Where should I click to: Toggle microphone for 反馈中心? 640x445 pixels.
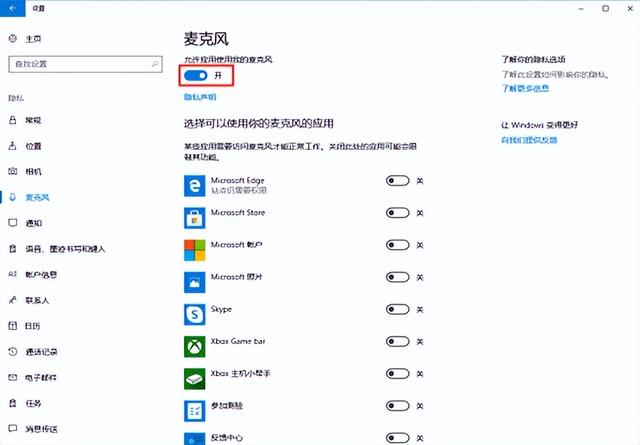click(398, 438)
